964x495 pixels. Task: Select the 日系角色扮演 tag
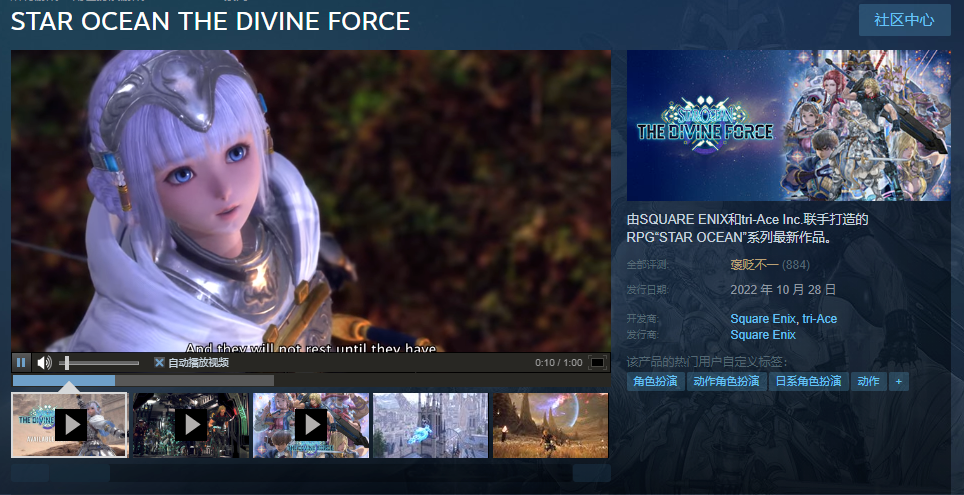coord(808,381)
